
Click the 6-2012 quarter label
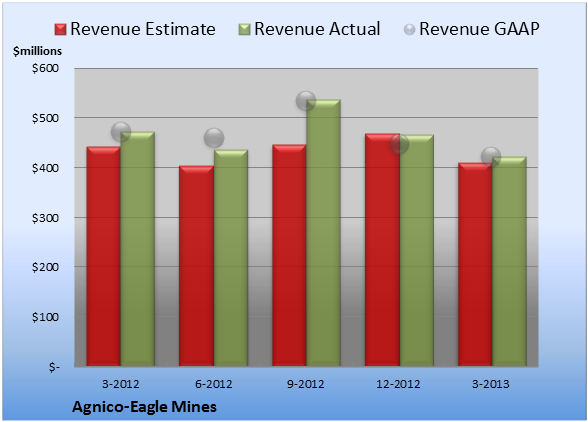coord(214,384)
